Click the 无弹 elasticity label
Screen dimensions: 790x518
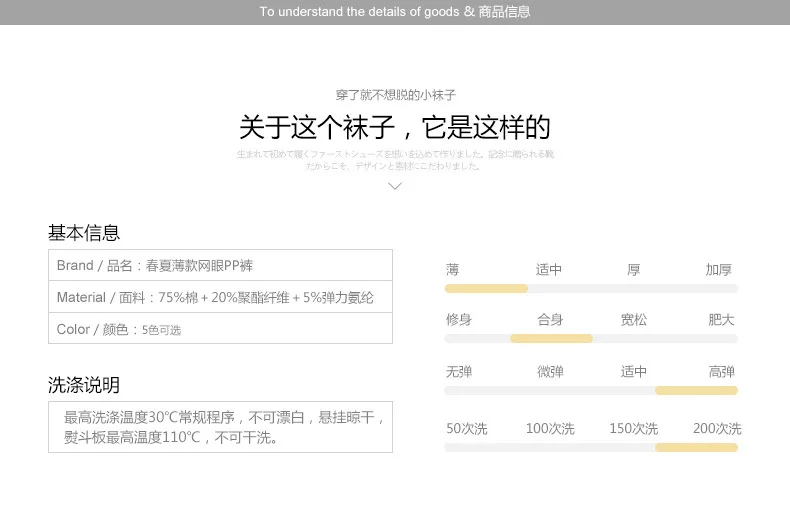coord(459,372)
